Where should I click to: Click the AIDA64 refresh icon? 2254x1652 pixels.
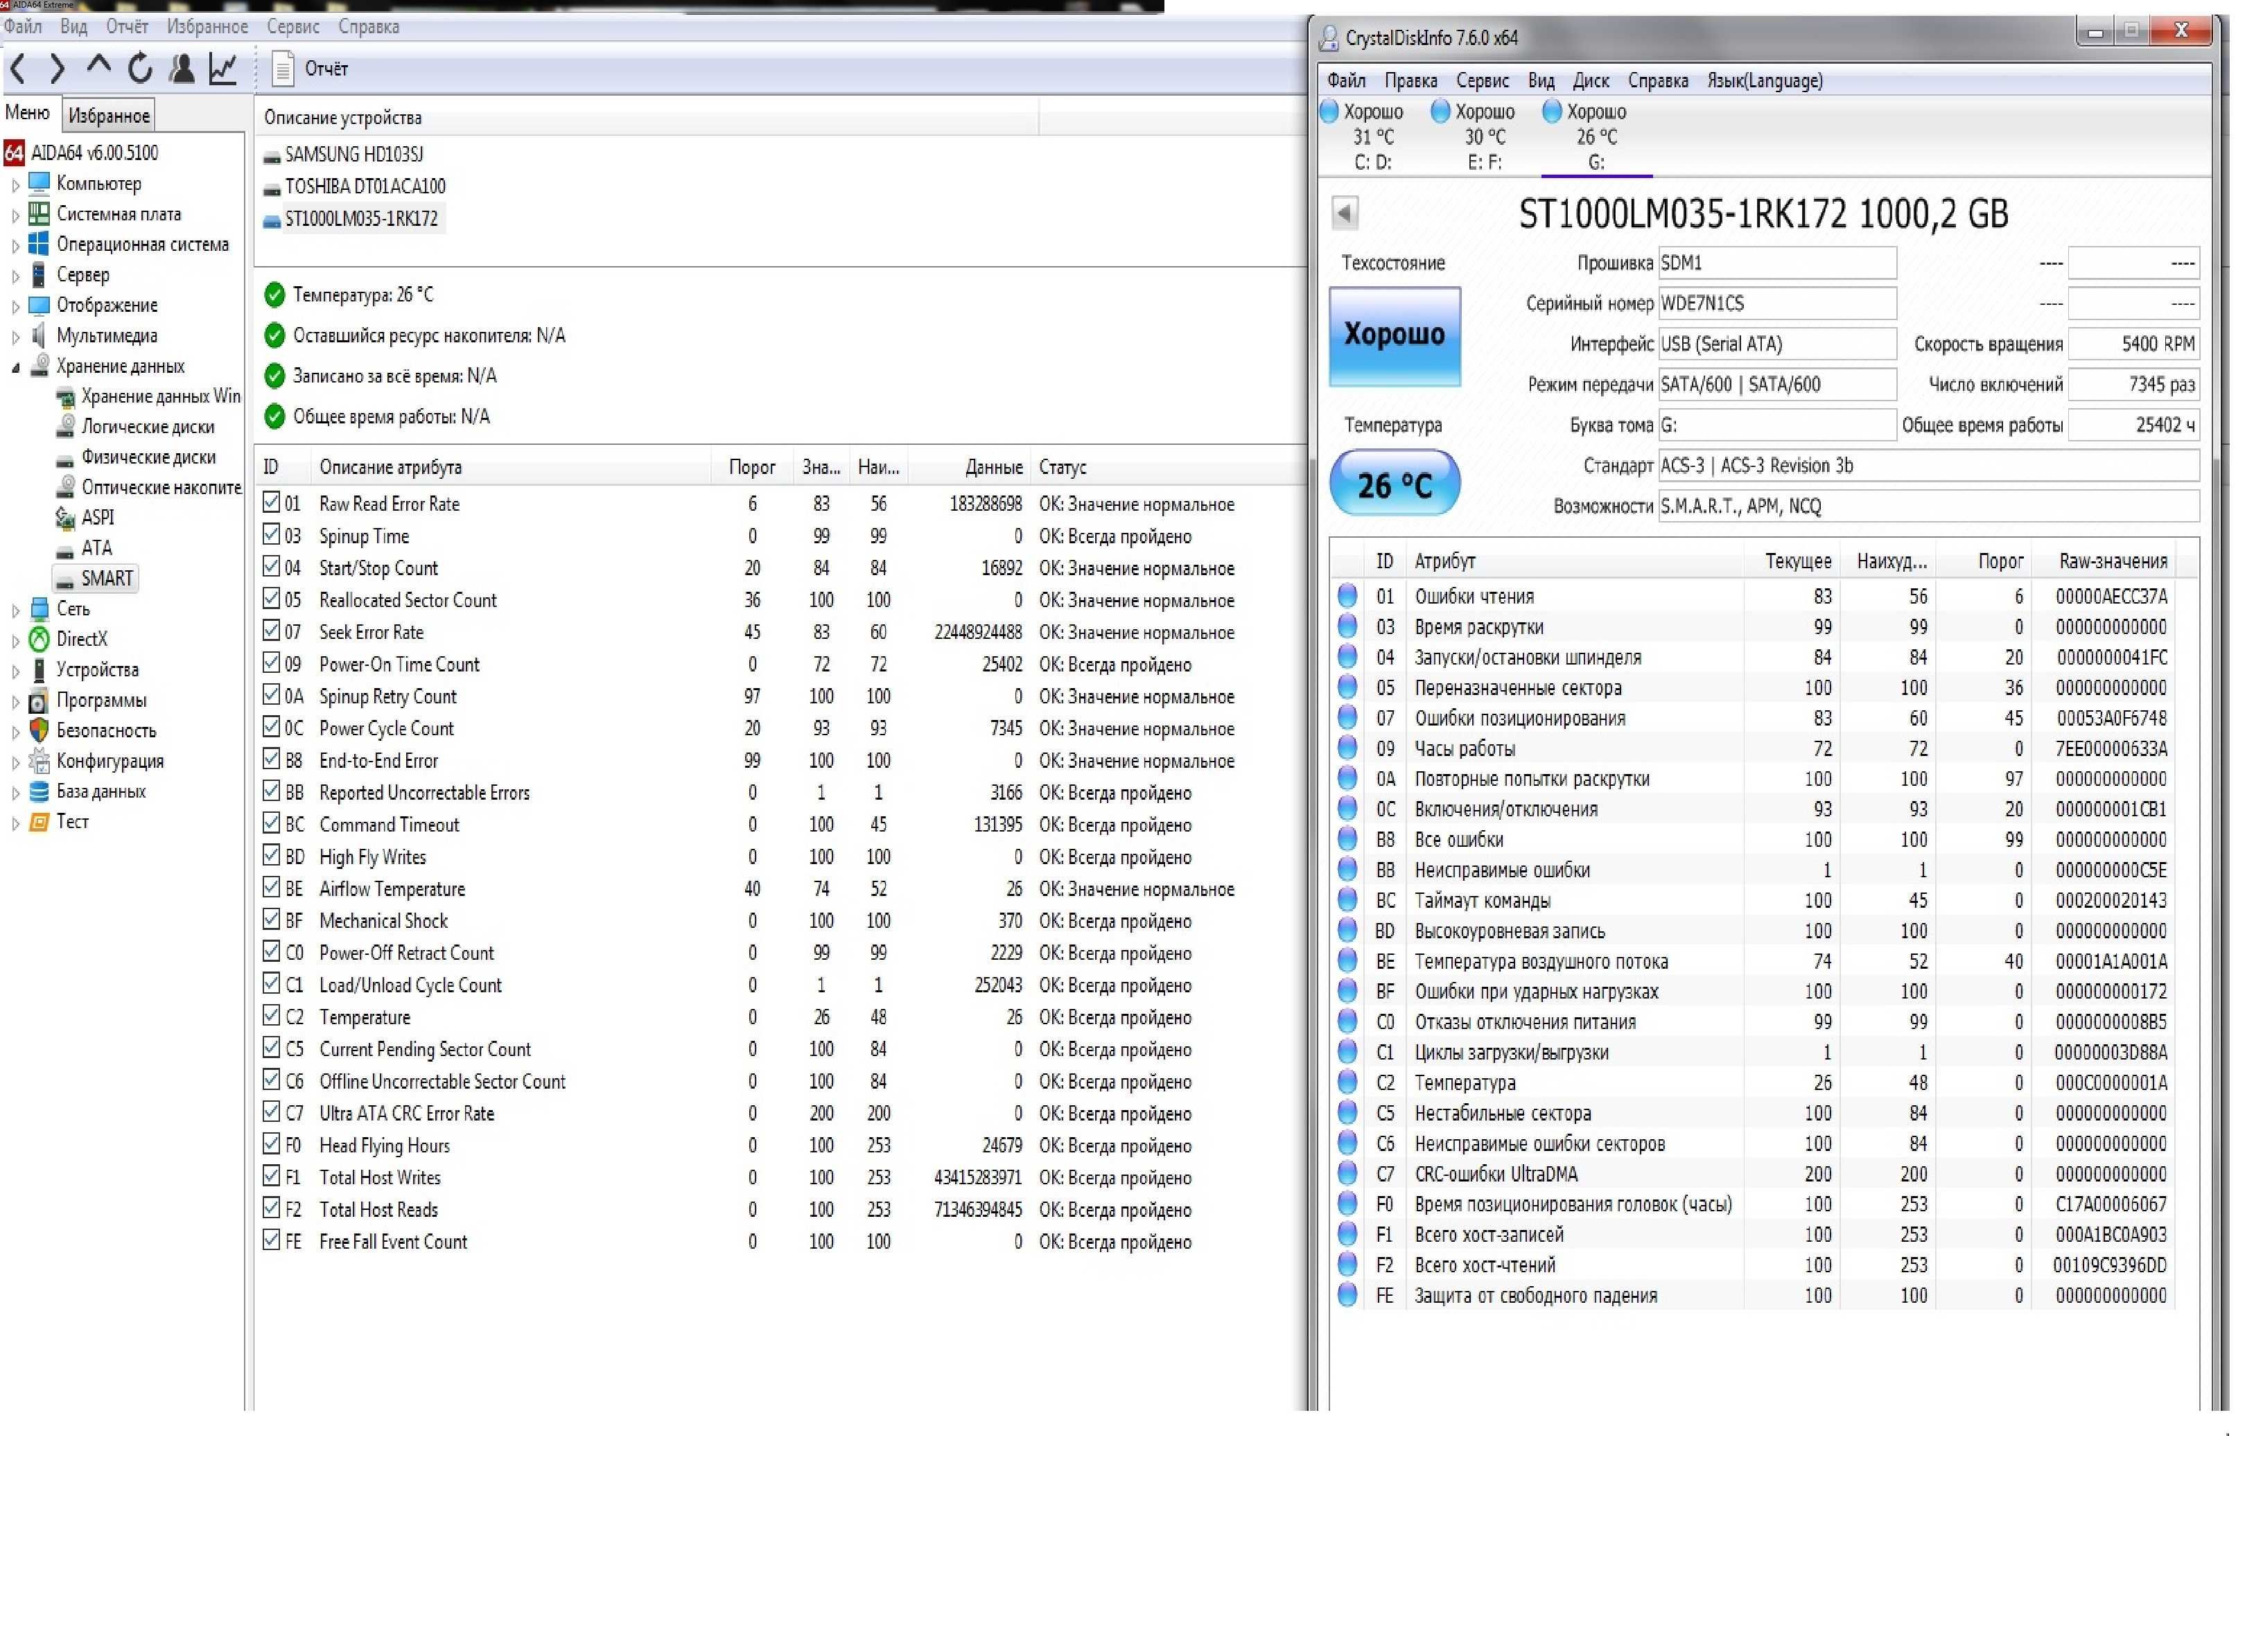[x=140, y=68]
